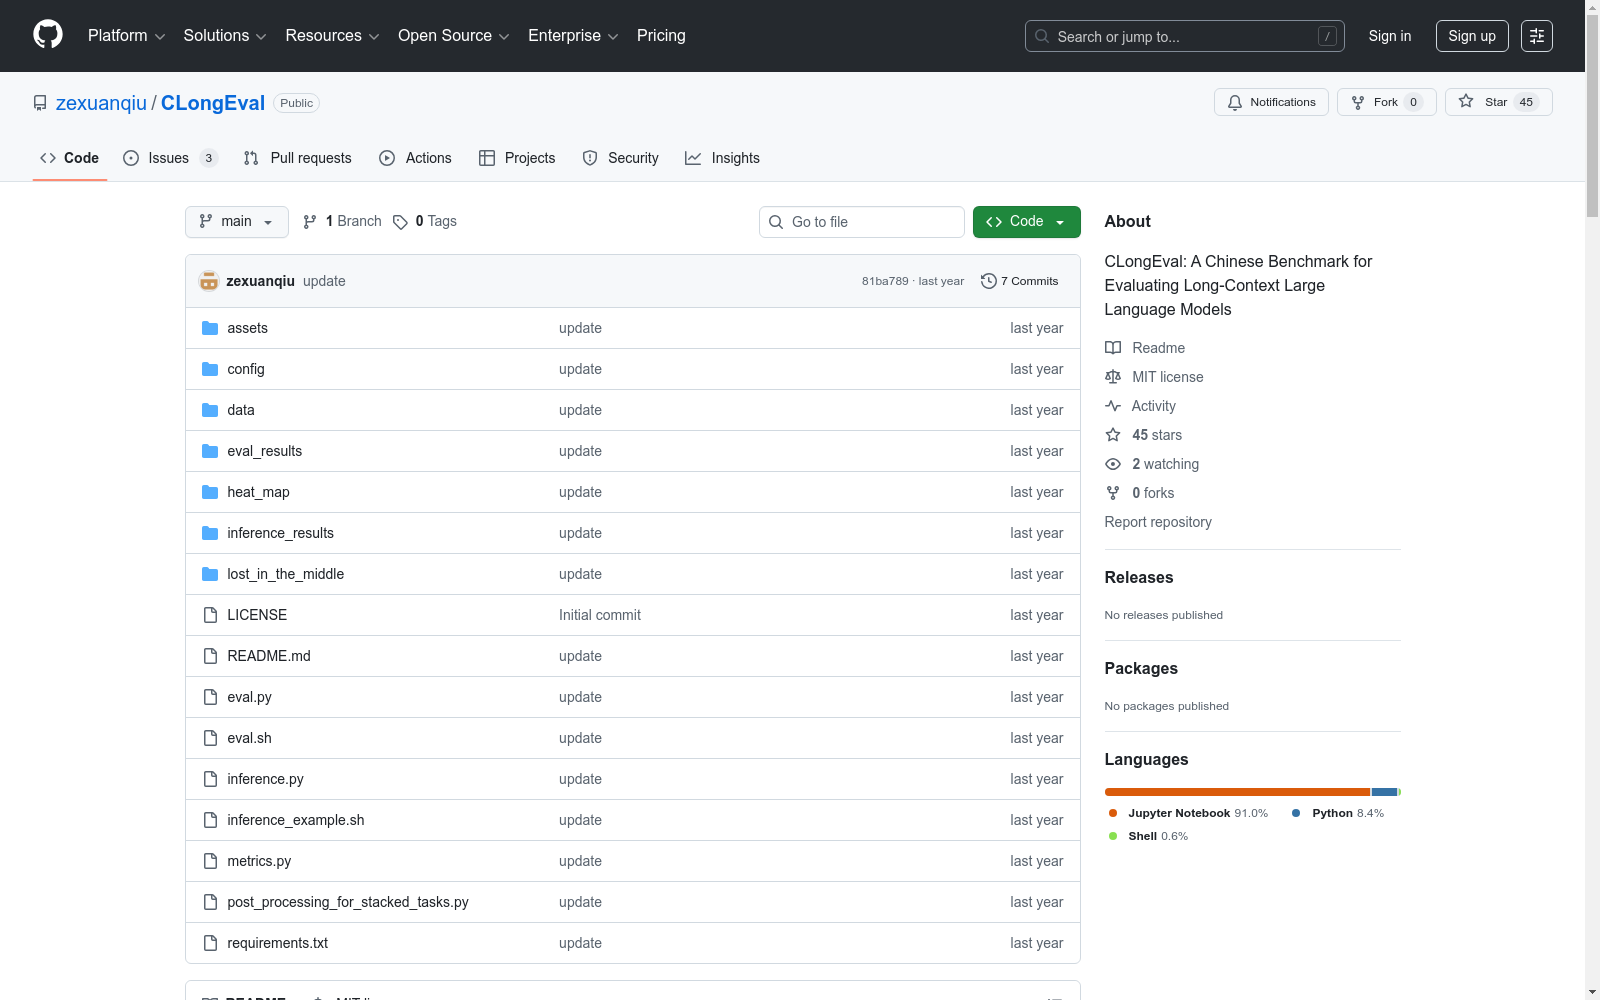Image resolution: width=1600 pixels, height=1000 pixels.
Task: Click the data folder icon
Action: click(x=210, y=410)
